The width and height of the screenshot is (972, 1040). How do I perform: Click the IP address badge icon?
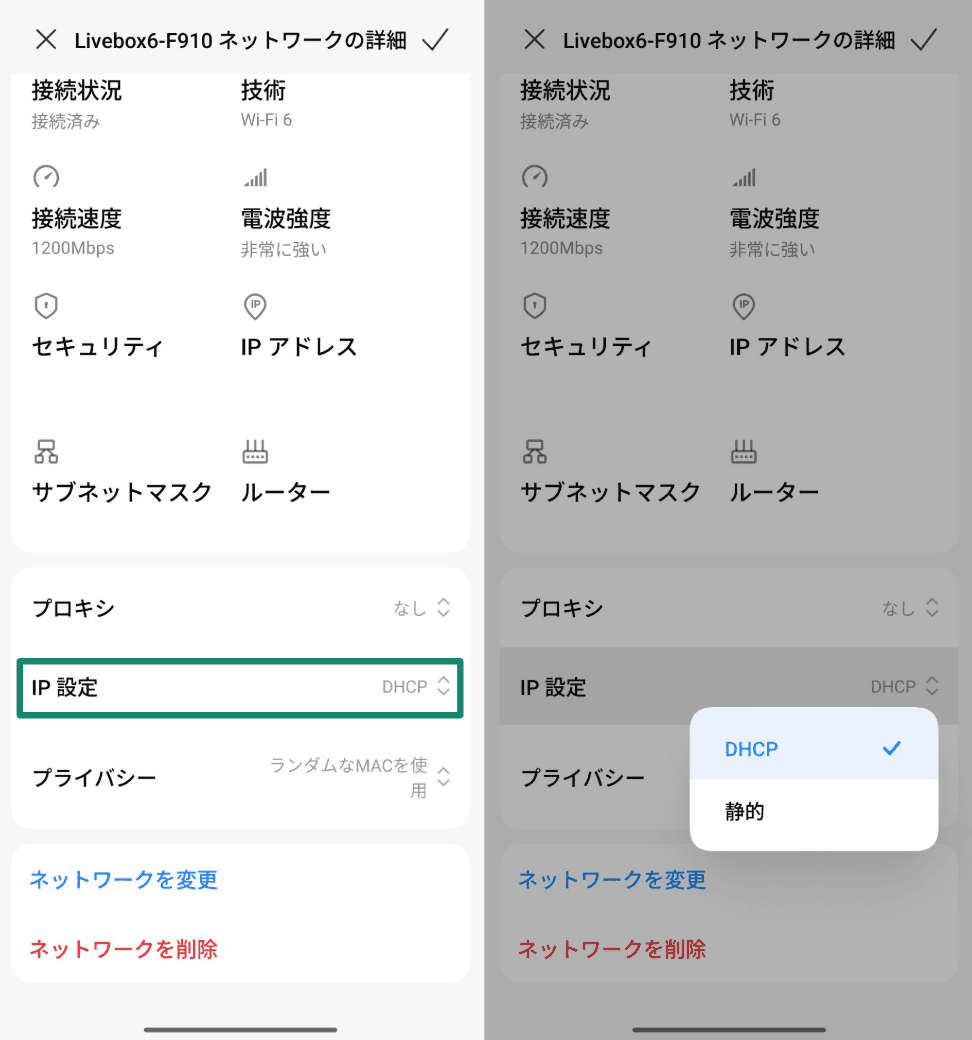pyautogui.click(x=255, y=306)
